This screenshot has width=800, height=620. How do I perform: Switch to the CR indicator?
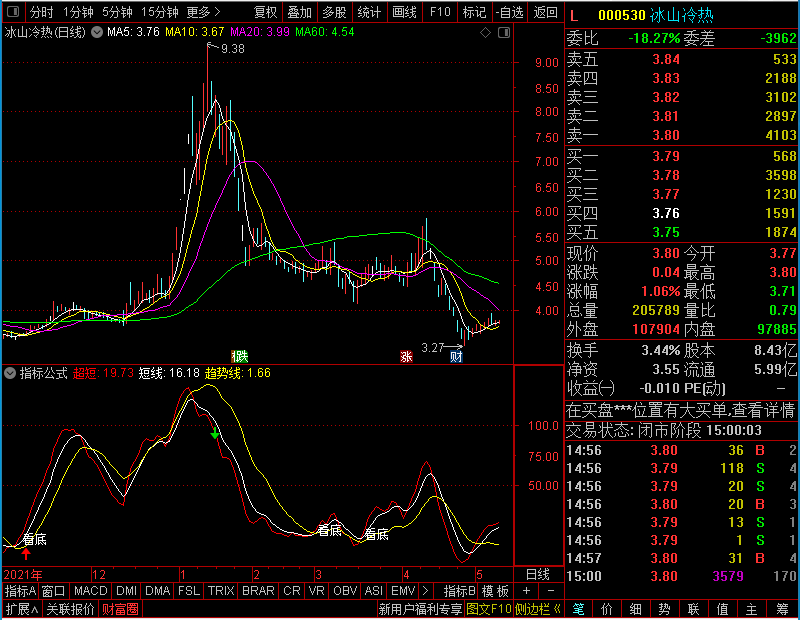292,591
